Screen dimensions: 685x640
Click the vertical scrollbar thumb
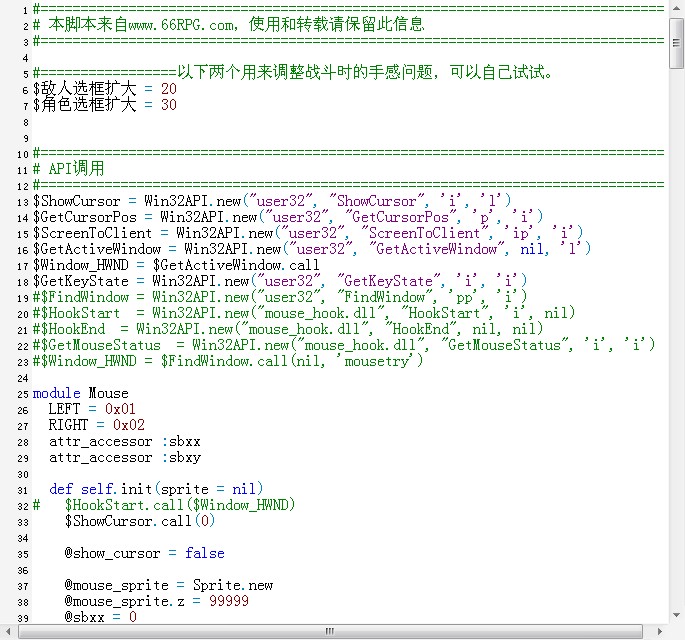(676, 43)
